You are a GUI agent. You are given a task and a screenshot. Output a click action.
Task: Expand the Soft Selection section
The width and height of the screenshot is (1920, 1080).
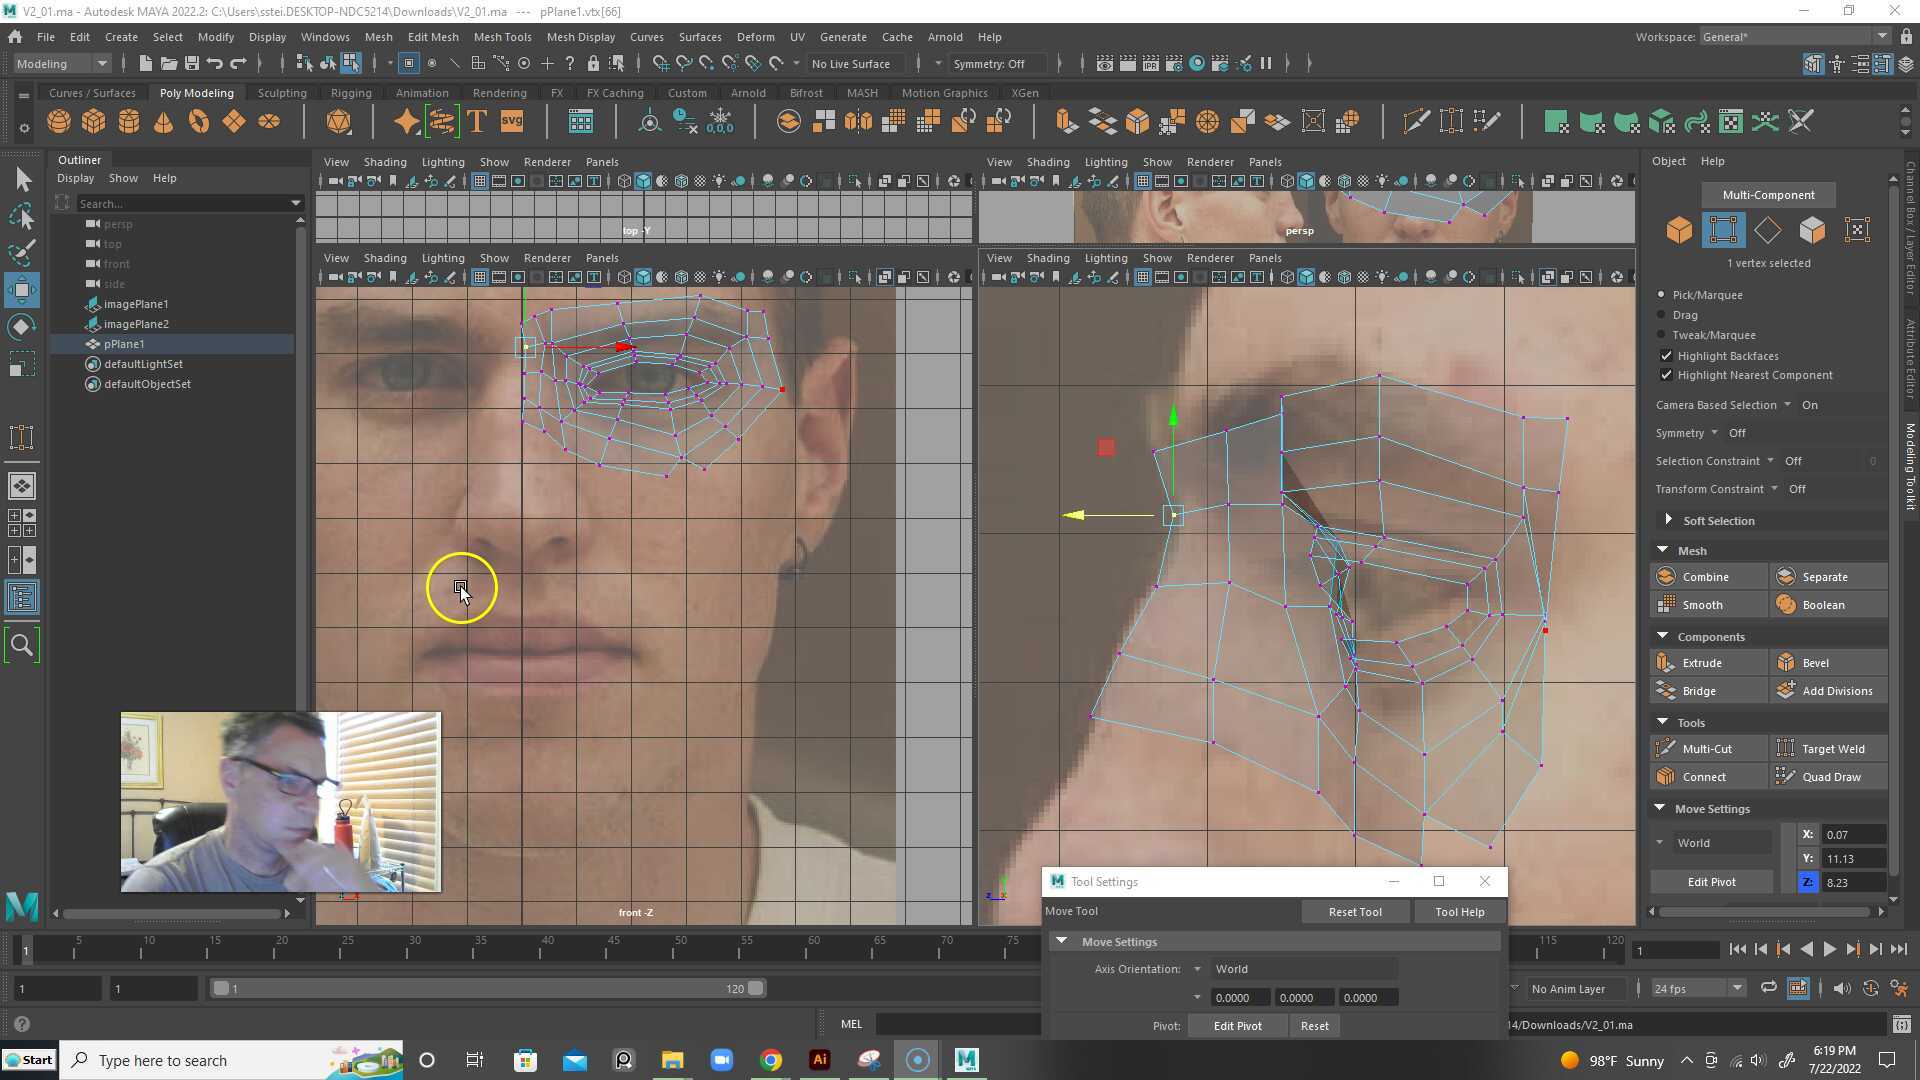(x=1668, y=520)
